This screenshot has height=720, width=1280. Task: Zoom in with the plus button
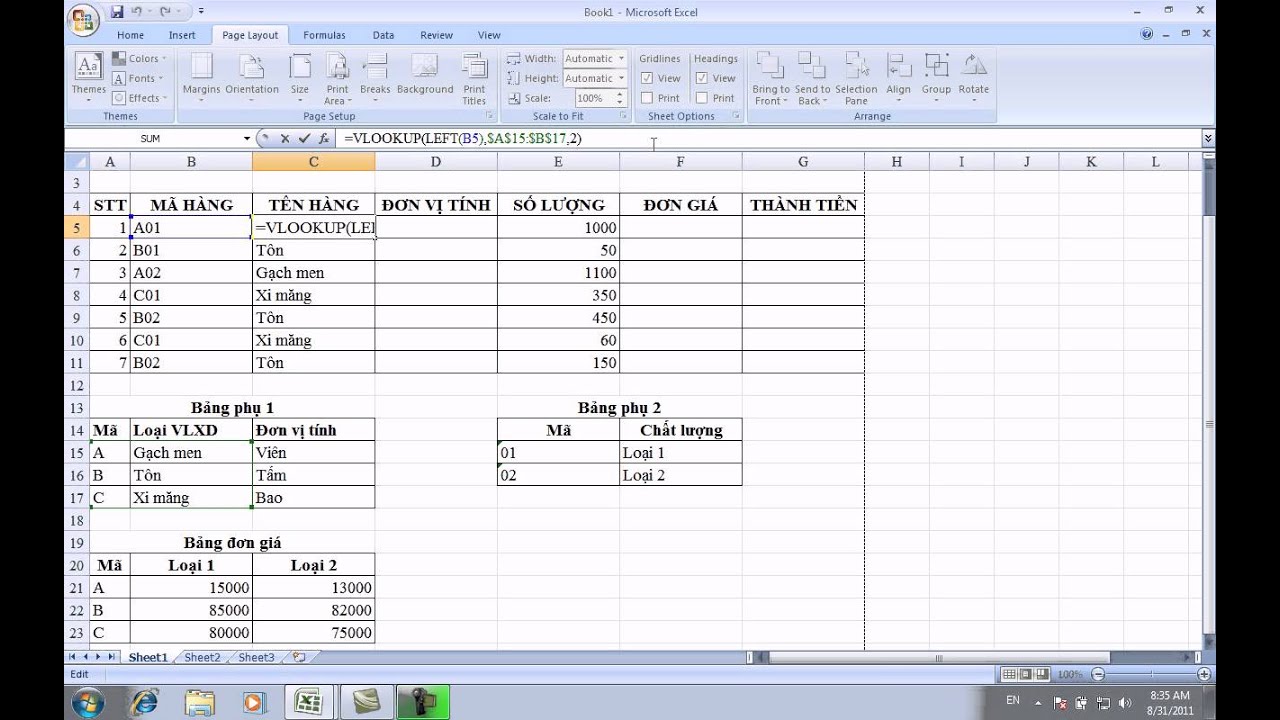coord(1206,675)
